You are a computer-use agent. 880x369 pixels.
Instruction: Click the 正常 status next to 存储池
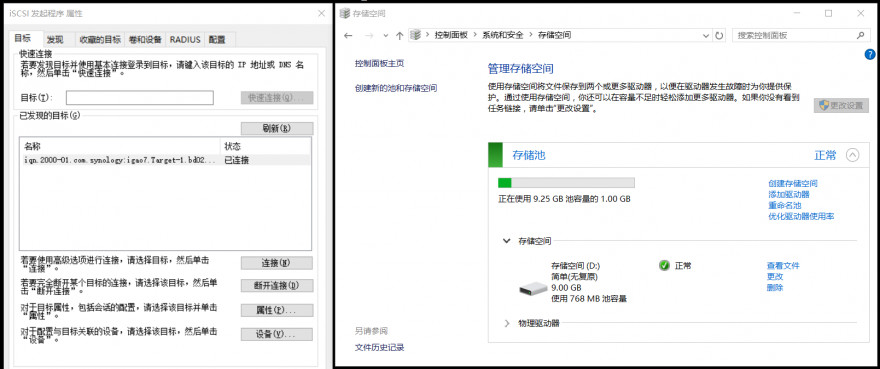click(x=825, y=156)
